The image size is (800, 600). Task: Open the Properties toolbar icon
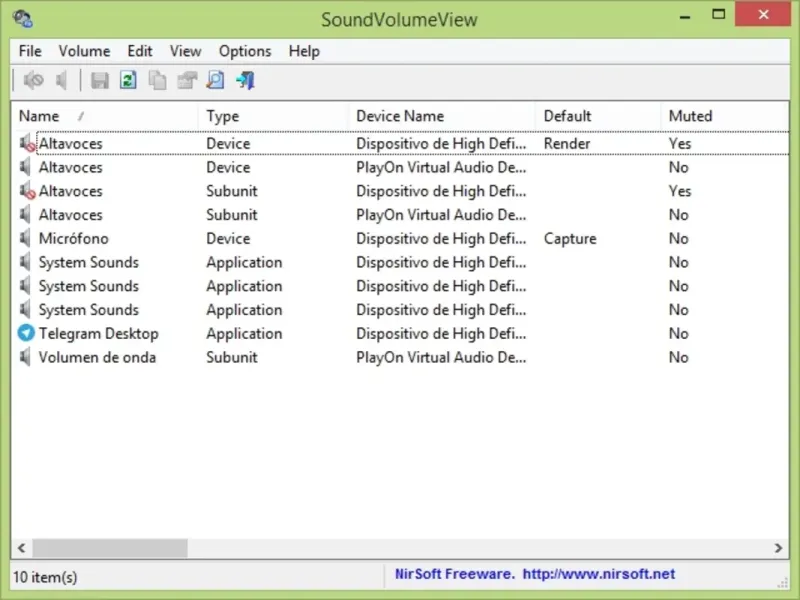[186, 80]
